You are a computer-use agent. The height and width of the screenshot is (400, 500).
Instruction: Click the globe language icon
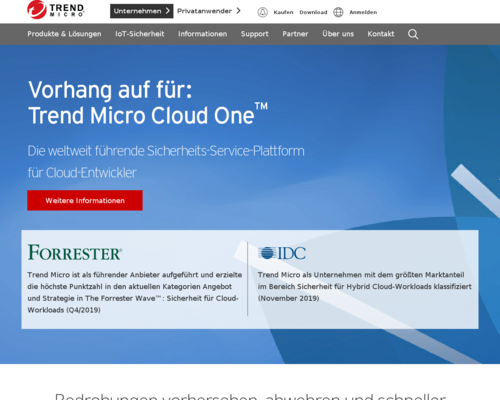coord(338,12)
